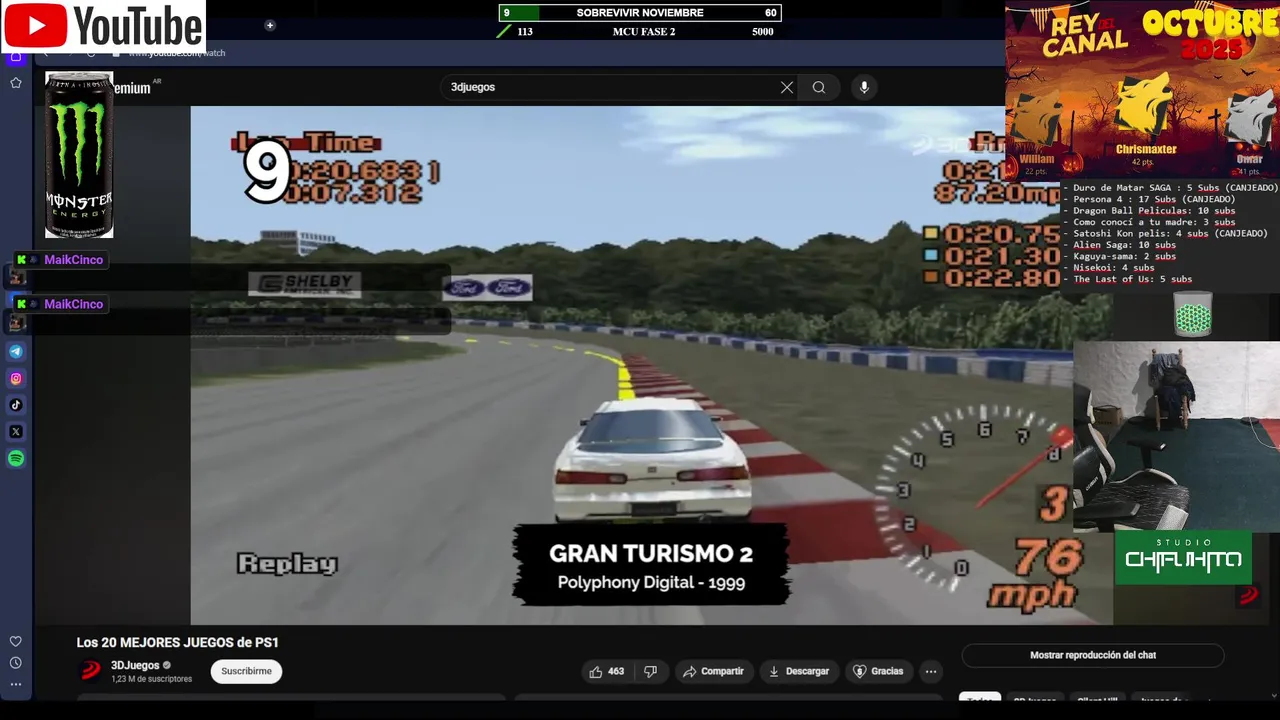The image size is (1280, 720).
Task: Click the title Los 20 MEJORES JUEGOS de PS1
Action: click(x=178, y=642)
